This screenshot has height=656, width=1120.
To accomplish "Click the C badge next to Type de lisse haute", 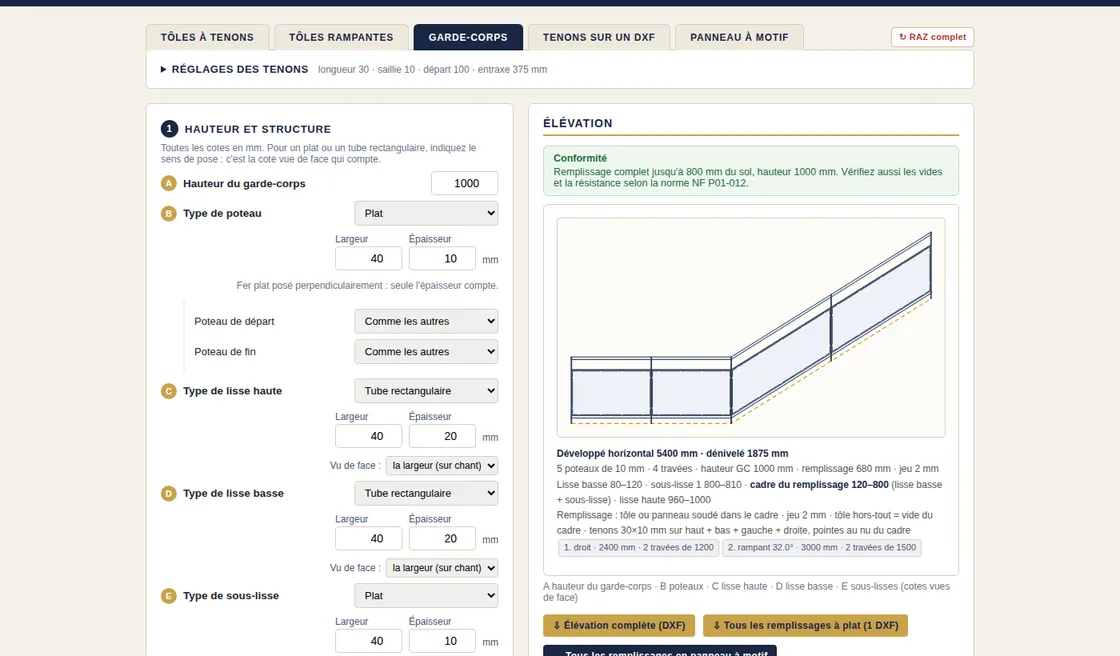I will (169, 391).
